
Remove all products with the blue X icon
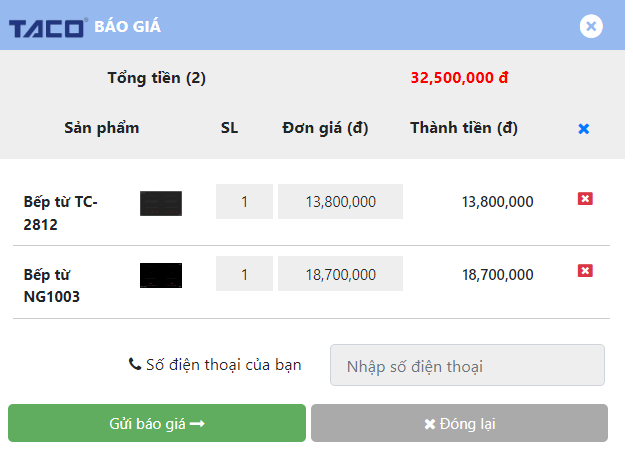point(584,129)
